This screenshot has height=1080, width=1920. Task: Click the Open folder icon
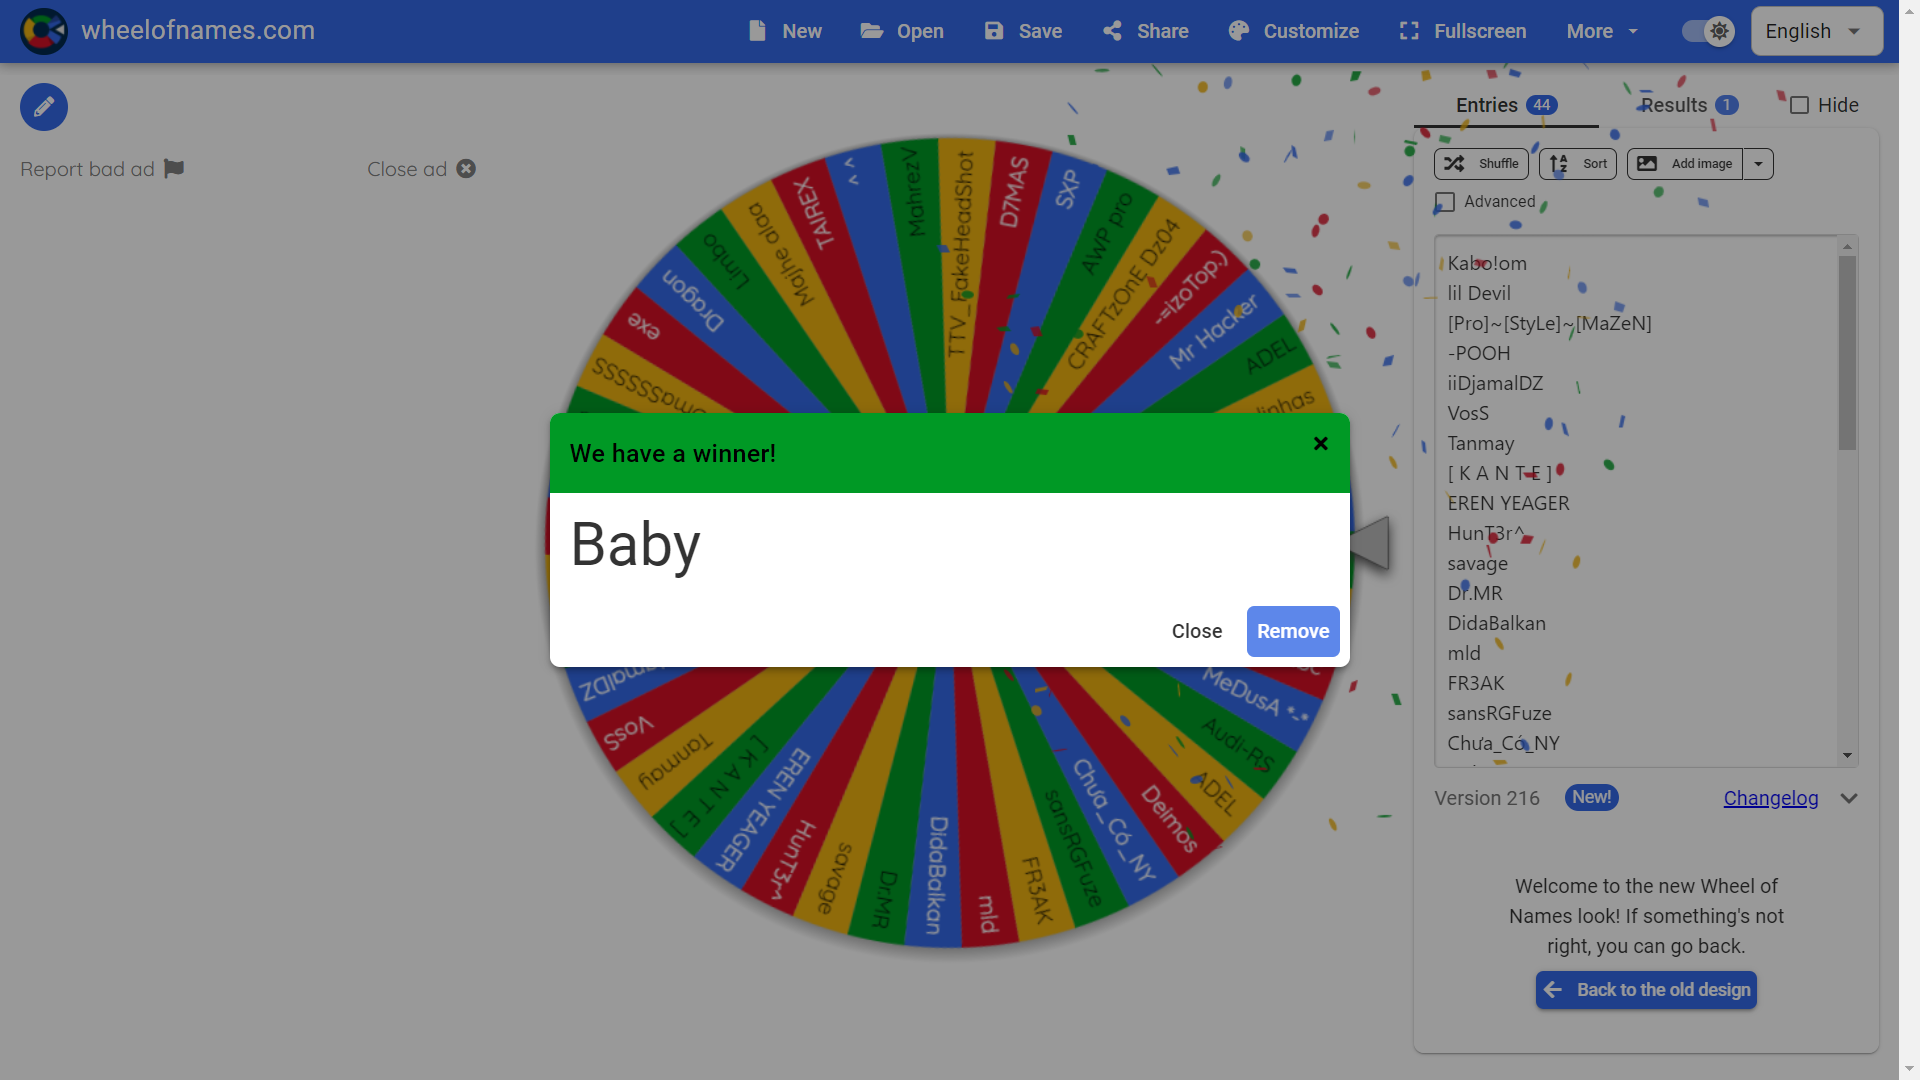pyautogui.click(x=871, y=31)
